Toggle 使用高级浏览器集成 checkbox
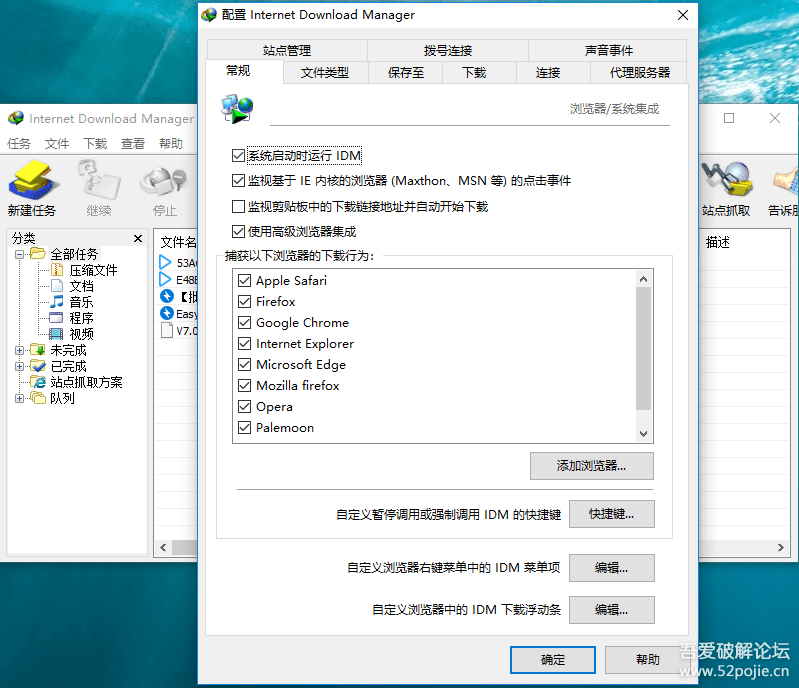 click(238, 231)
